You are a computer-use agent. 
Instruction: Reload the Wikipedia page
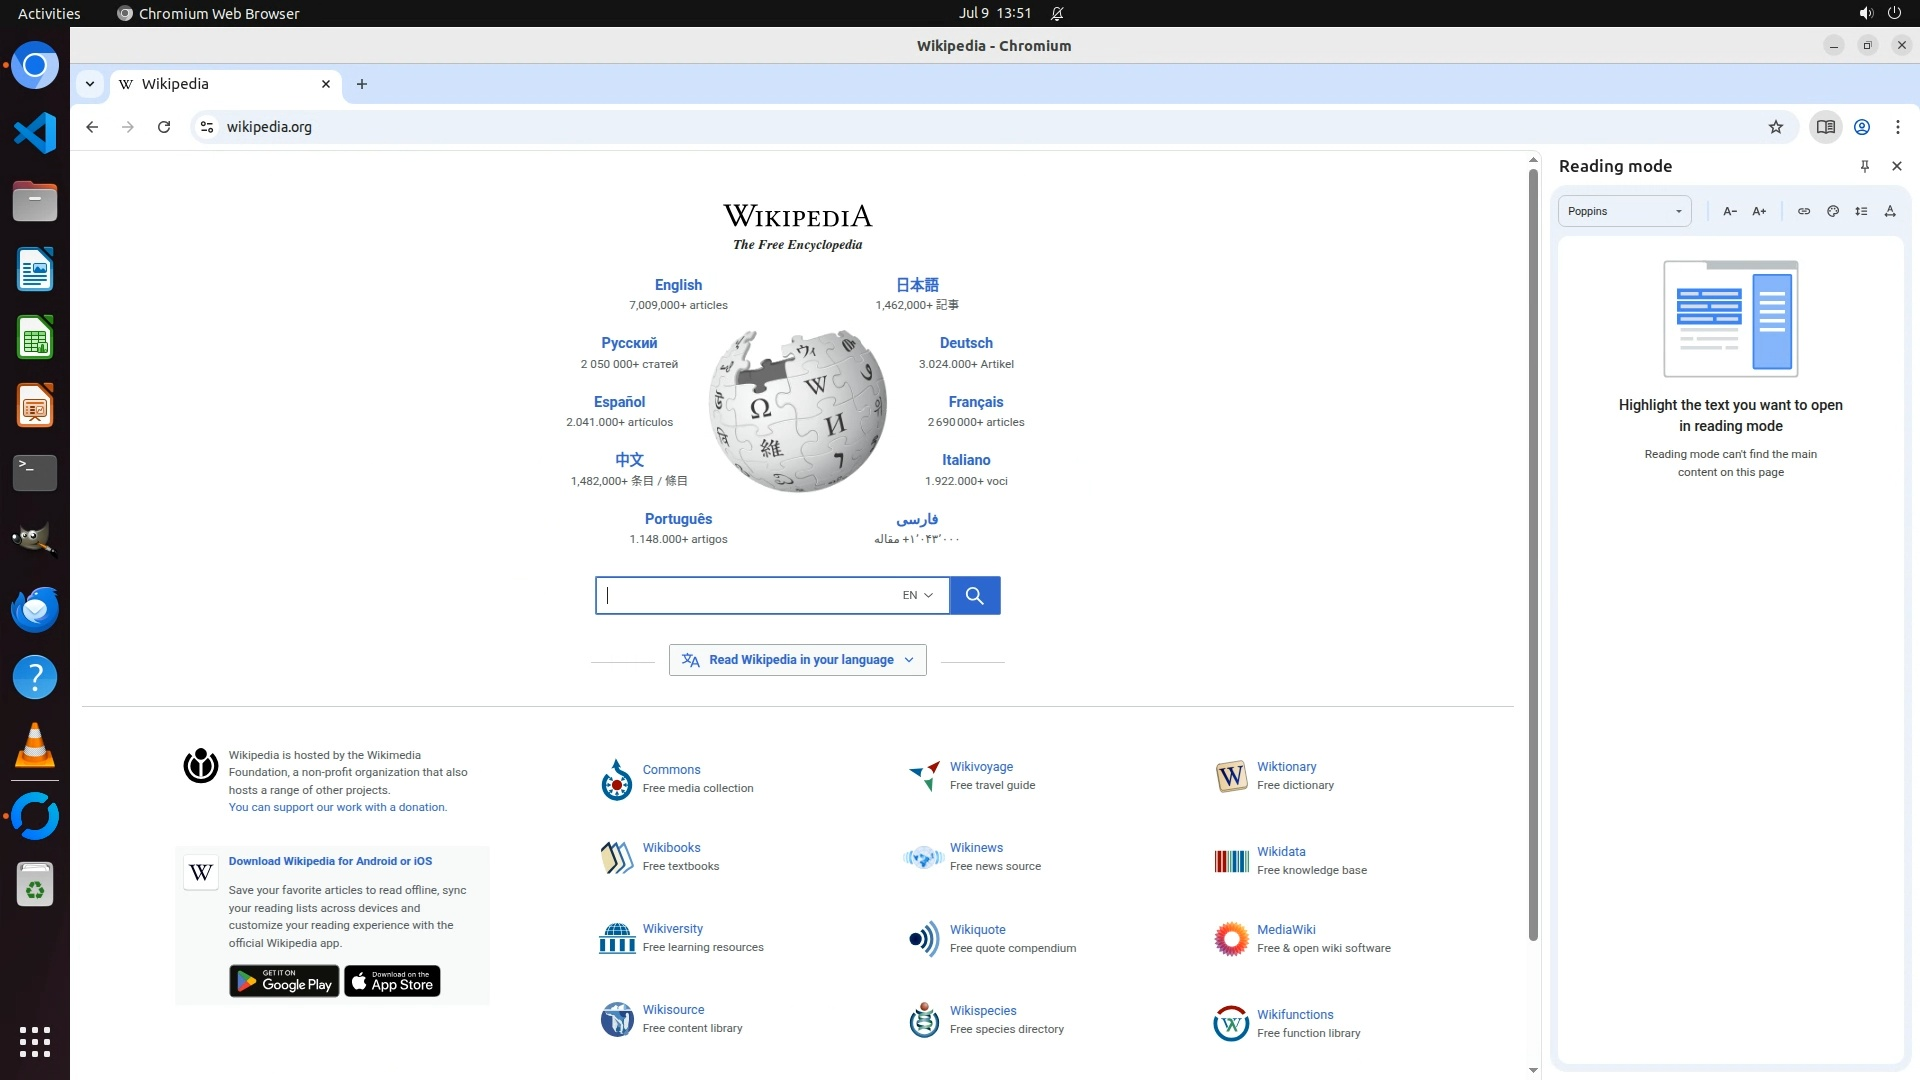coord(164,127)
